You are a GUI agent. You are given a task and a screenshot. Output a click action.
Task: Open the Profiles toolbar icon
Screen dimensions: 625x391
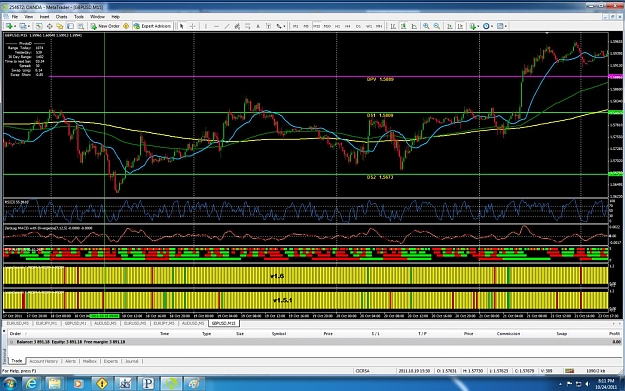(23, 26)
